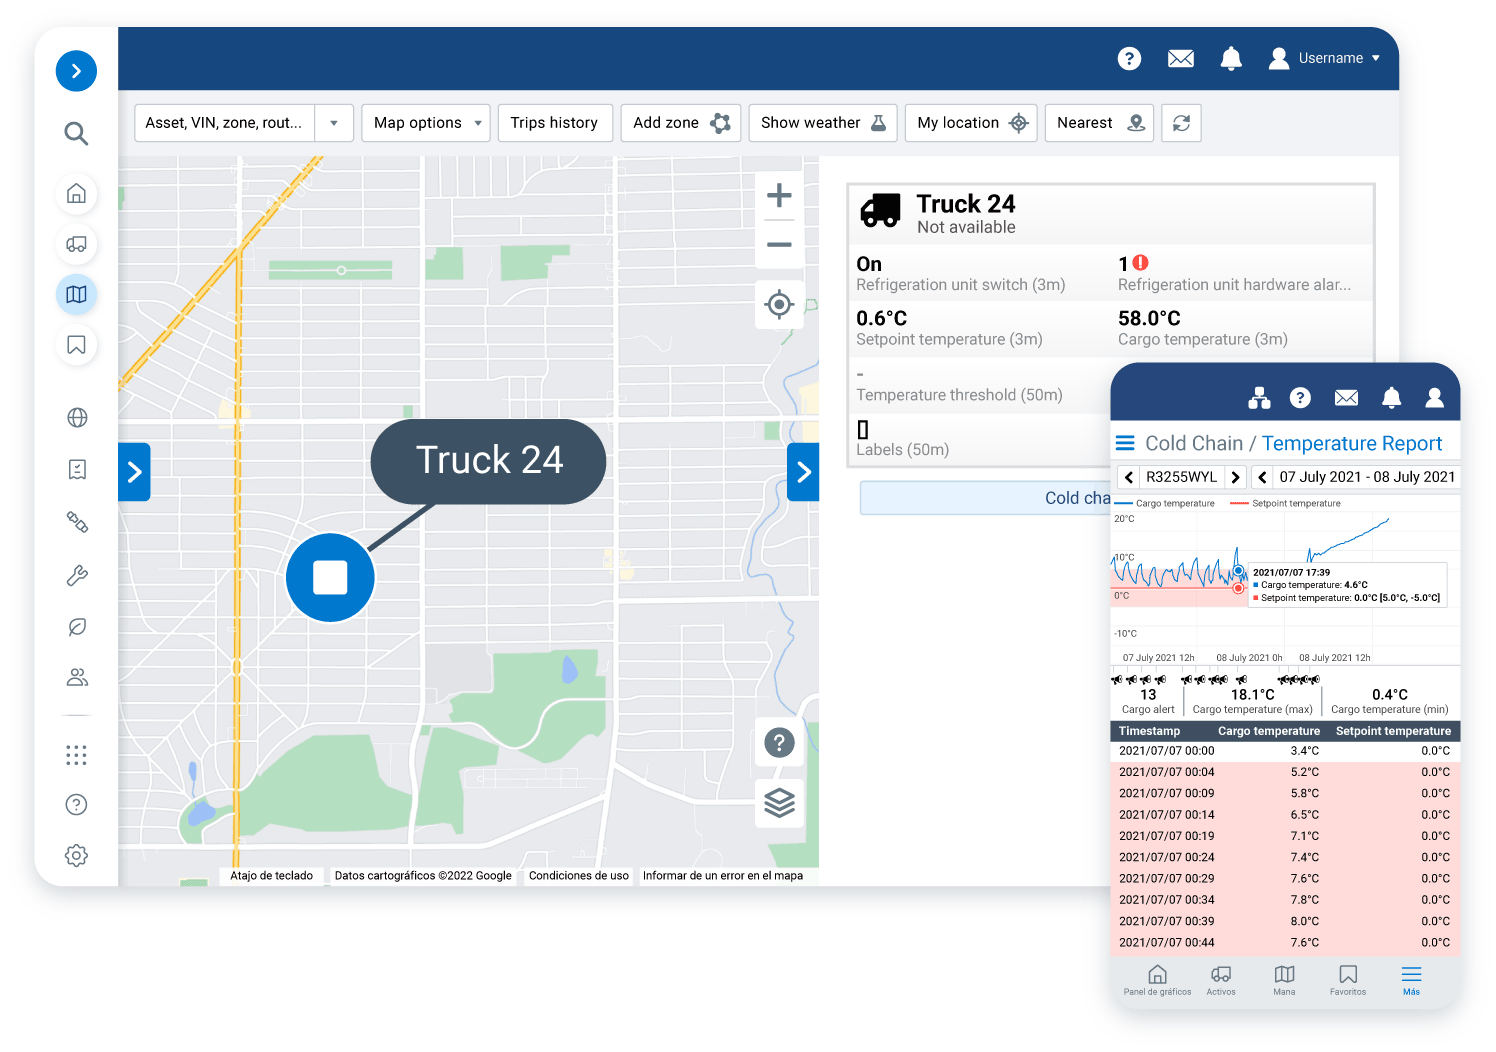
Task: Click the globe icon in the sidebar
Action: click(76, 417)
